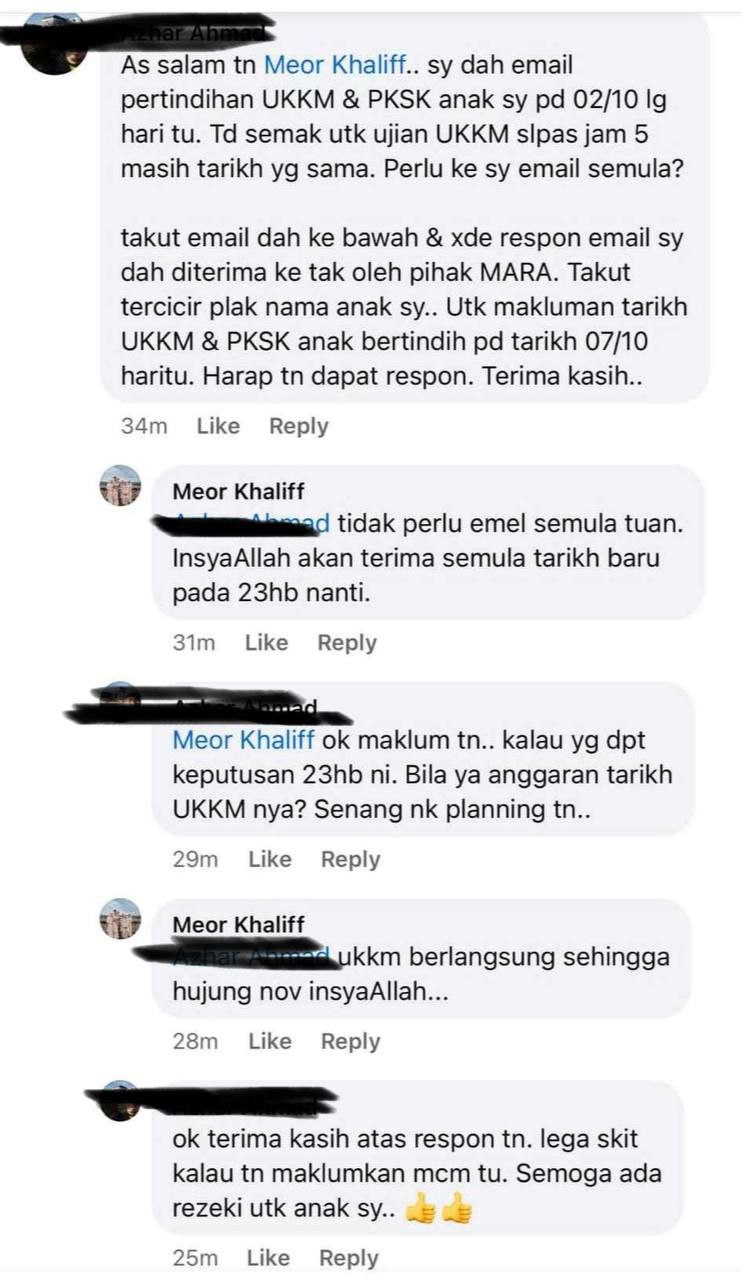Reply to the comment posted 29m ago
This screenshot has height=1280, width=741.
pyautogui.click(x=351, y=859)
